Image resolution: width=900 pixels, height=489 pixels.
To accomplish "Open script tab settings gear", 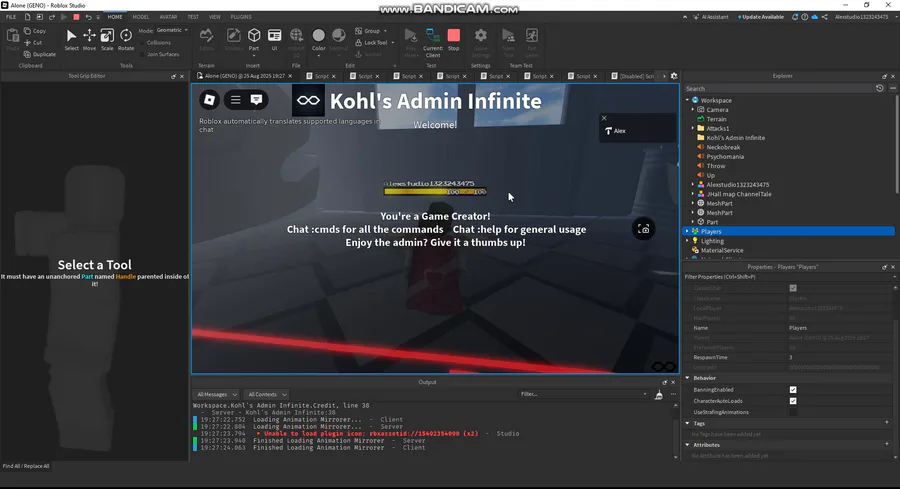I will click(x=674, y=76).
